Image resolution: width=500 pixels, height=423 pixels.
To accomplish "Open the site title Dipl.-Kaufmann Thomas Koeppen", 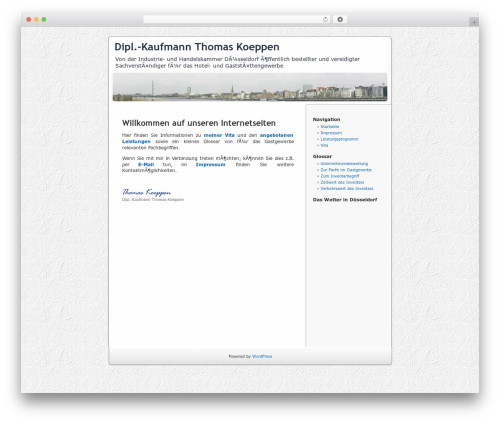I will (x=197, y=47).
